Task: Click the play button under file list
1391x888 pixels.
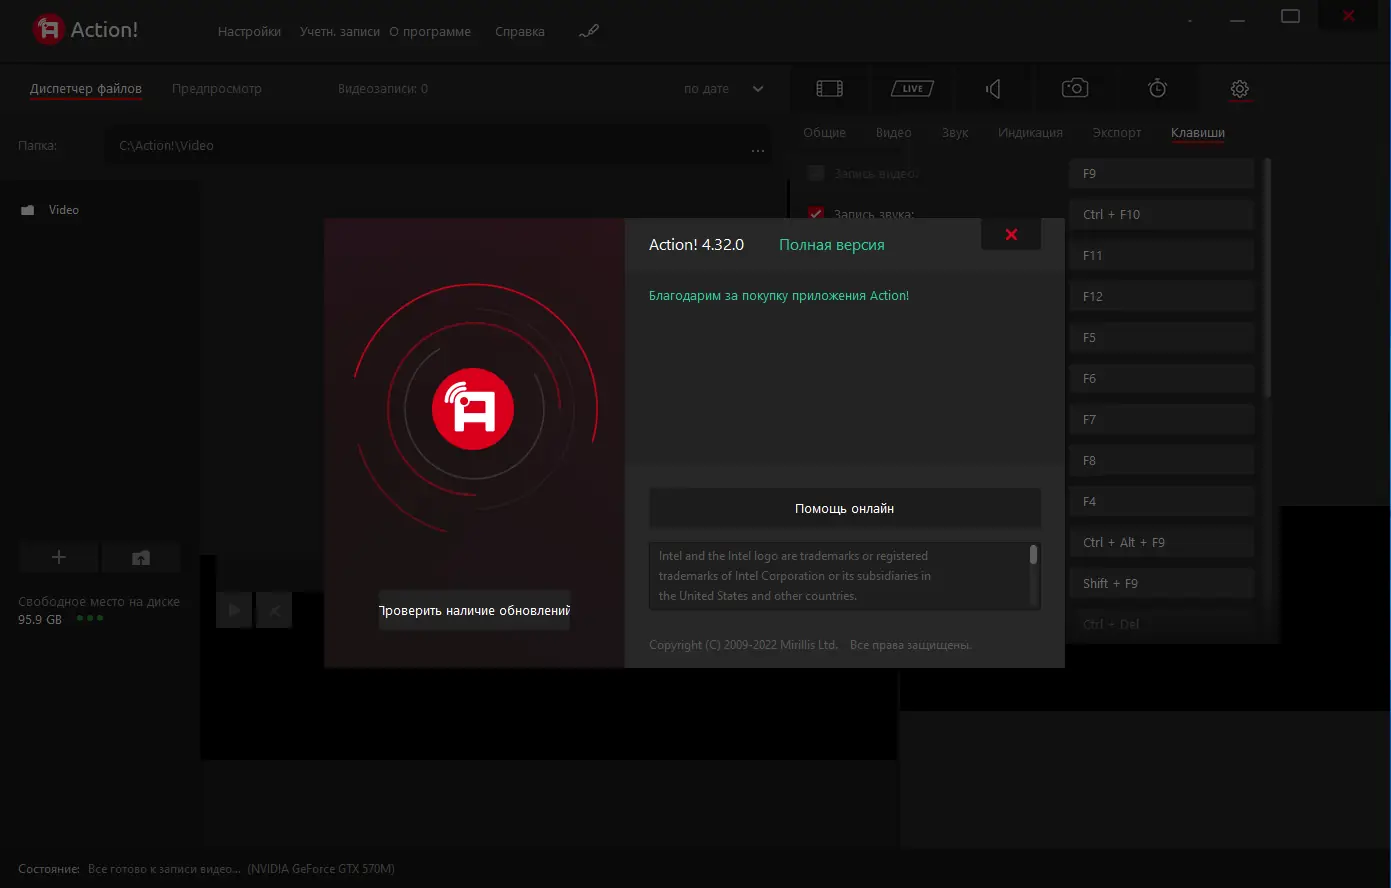Action: pyautogui.click(x=234, y=610)
